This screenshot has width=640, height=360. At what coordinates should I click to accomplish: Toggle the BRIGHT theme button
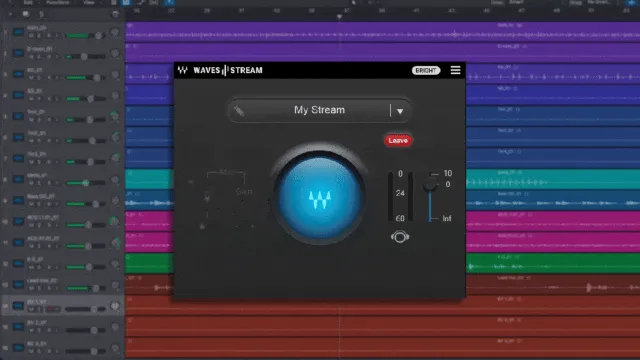coord(426,71)
